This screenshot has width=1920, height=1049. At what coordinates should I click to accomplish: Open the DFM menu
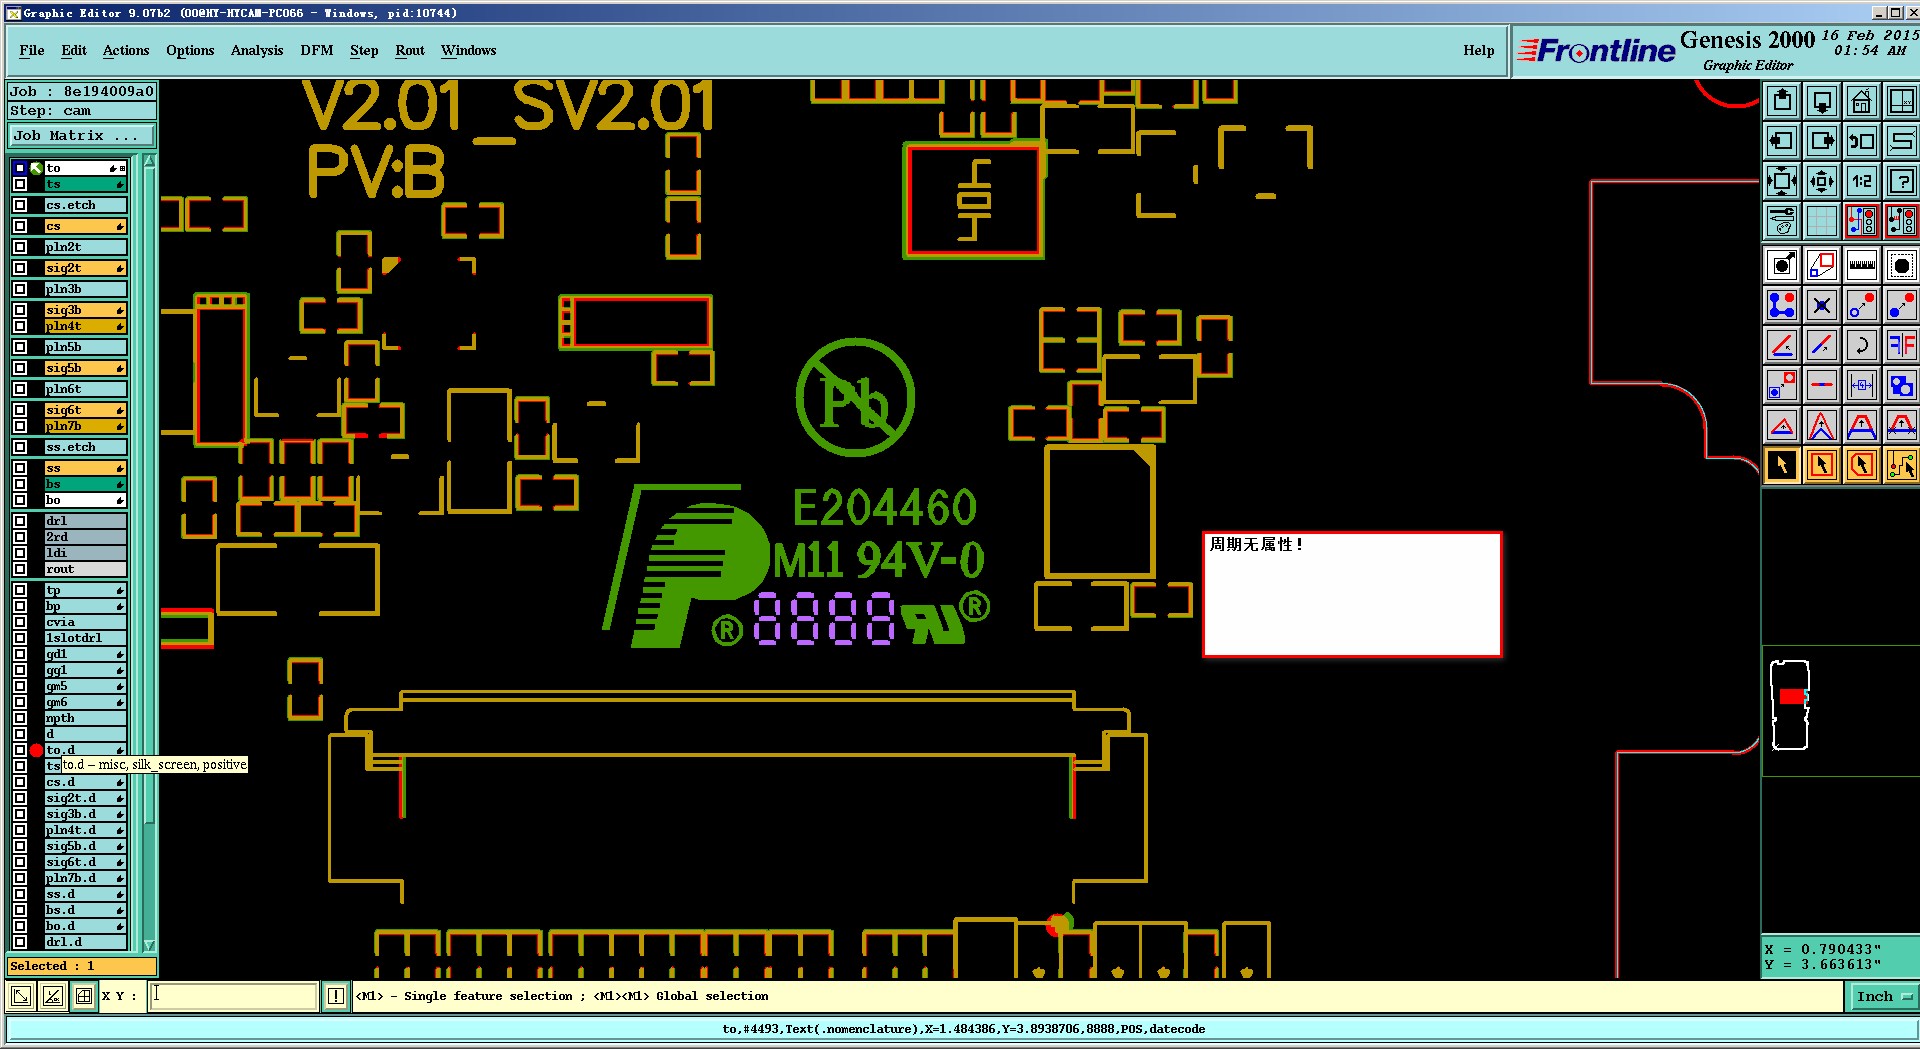click(x=317, y=50)
